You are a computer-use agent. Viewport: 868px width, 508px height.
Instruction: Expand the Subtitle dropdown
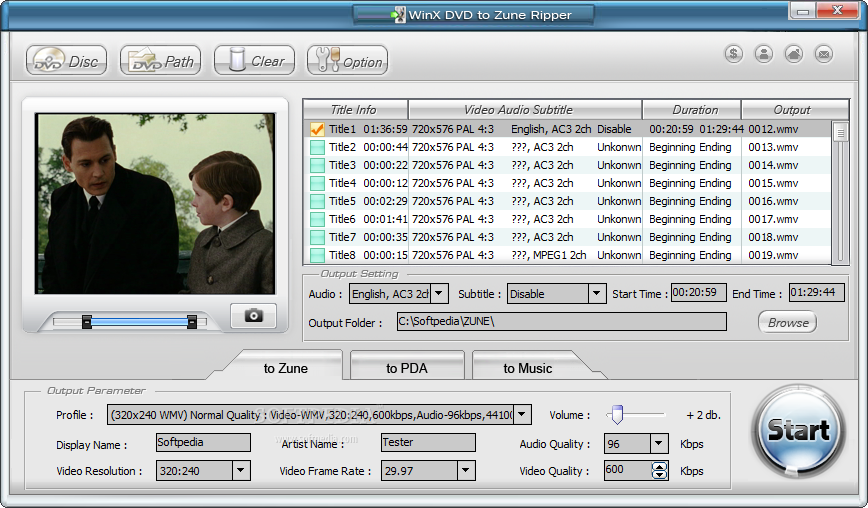[x=596, y=293]
